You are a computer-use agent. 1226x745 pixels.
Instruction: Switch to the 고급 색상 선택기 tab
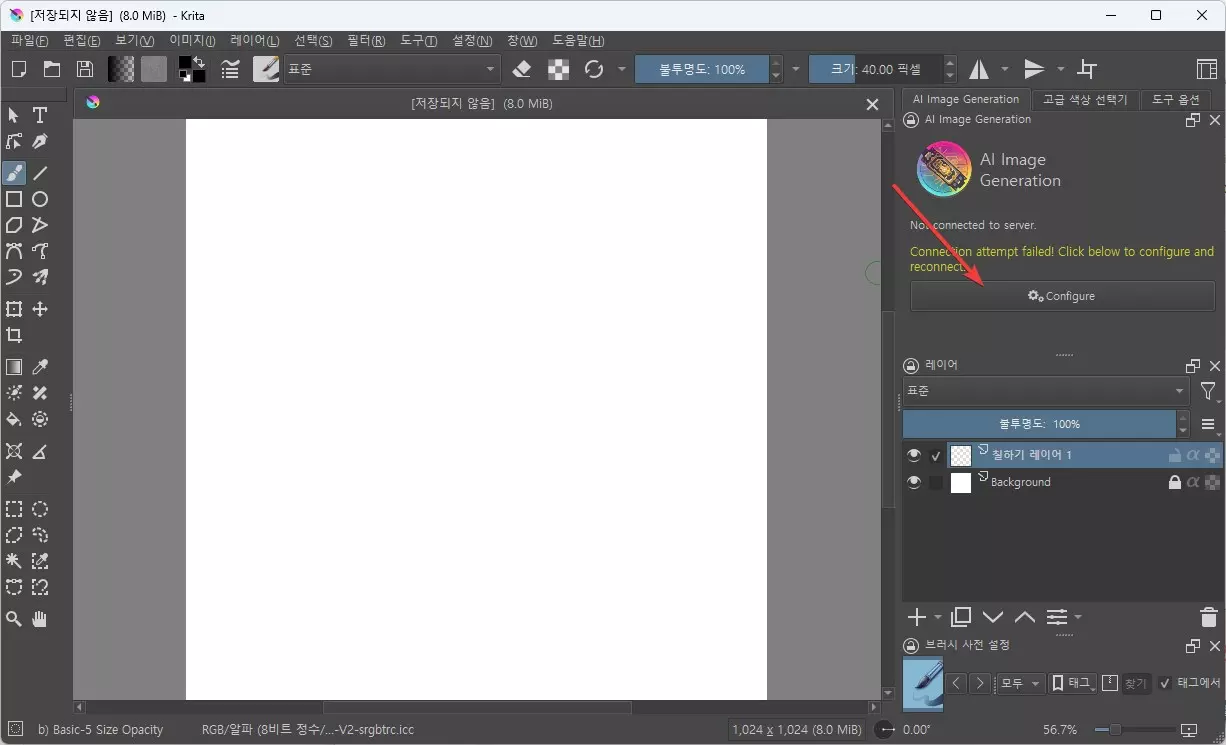[1084, 99]
